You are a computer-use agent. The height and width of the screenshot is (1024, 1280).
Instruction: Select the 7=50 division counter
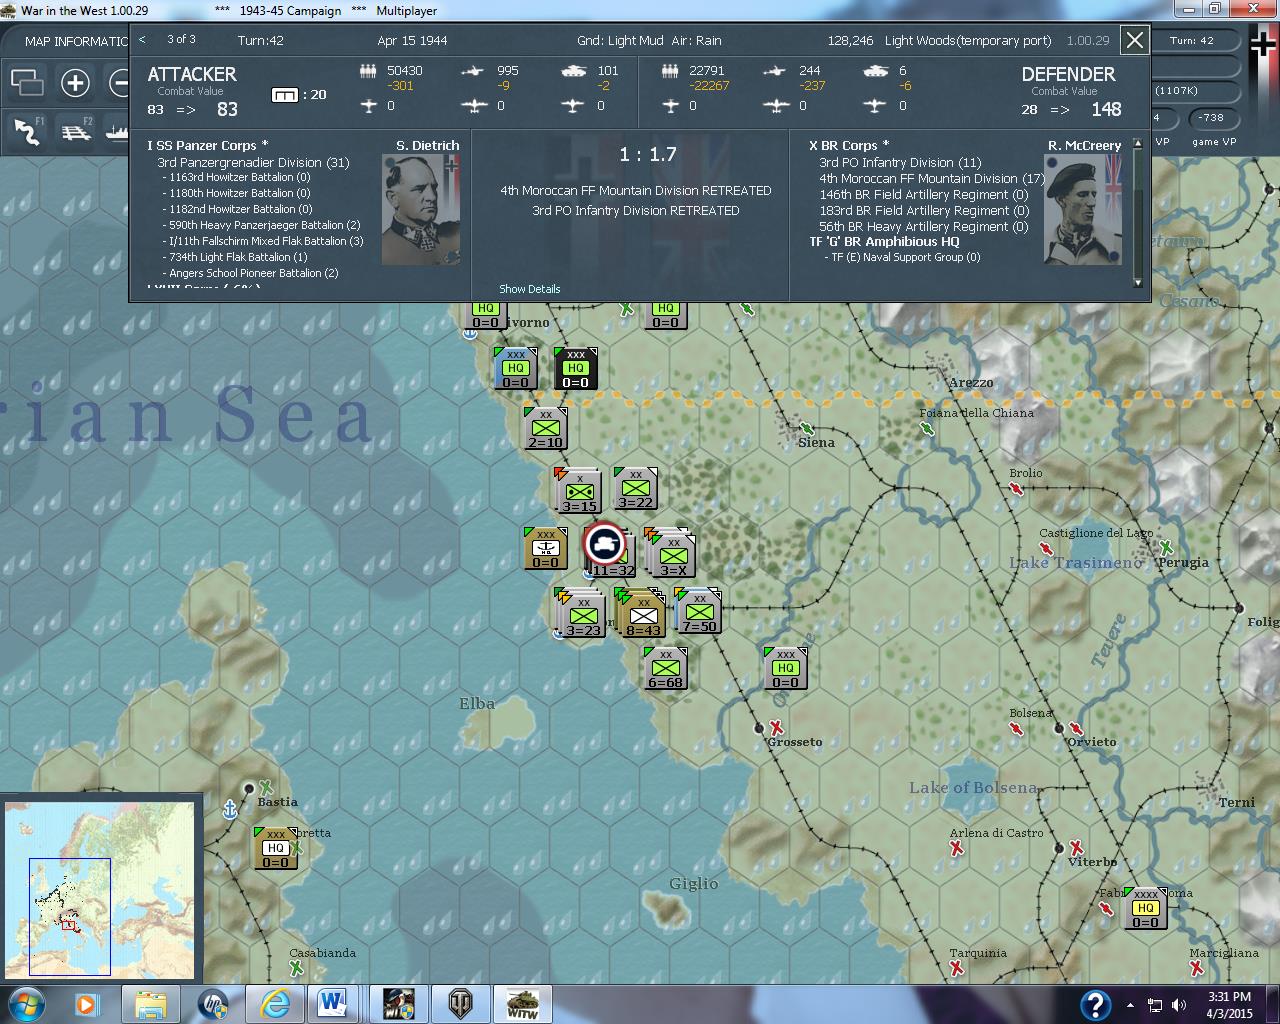click(699, 611)
